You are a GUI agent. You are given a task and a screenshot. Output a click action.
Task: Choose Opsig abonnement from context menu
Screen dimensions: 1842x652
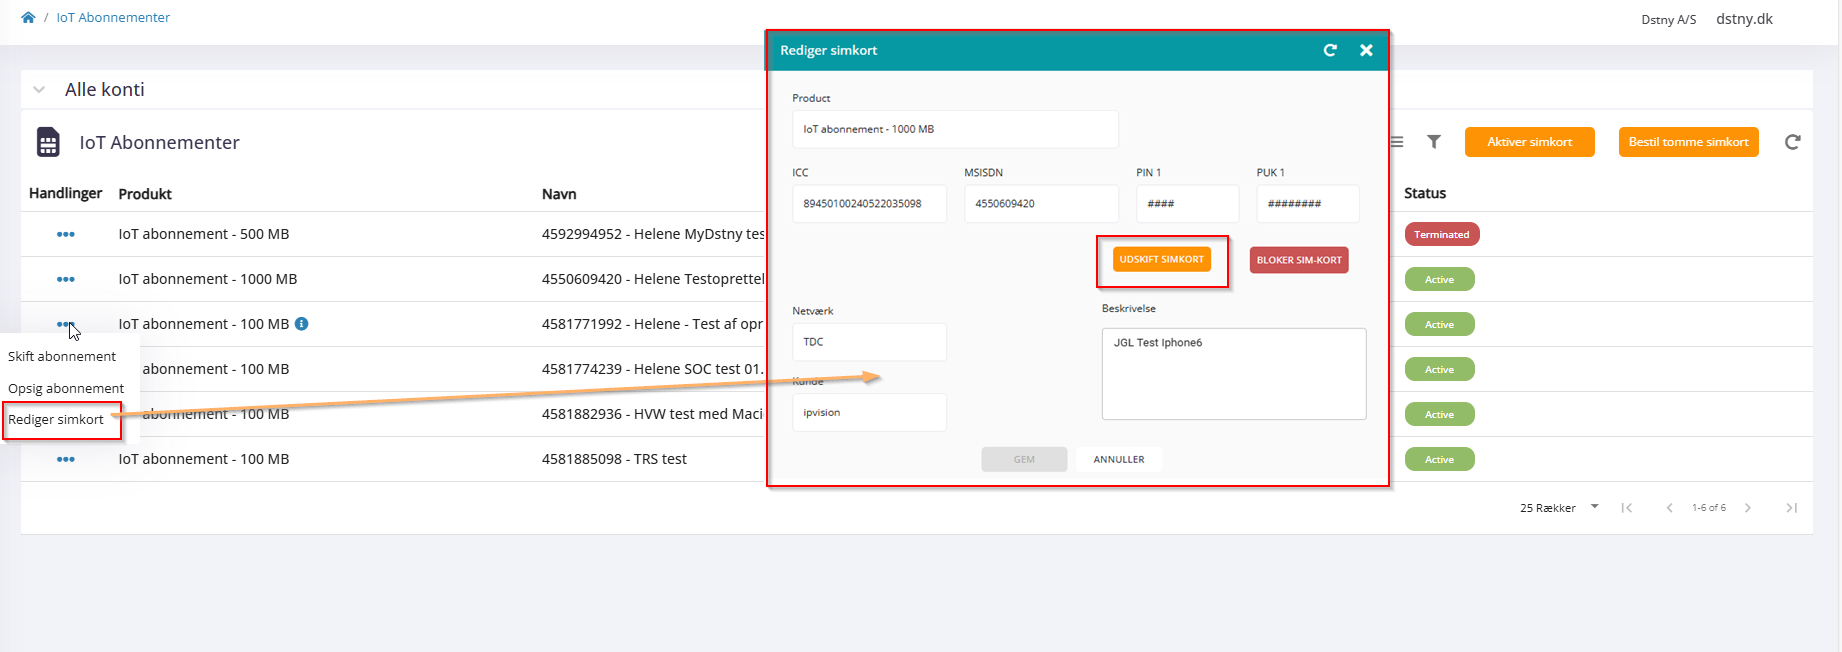coord(66,388)
